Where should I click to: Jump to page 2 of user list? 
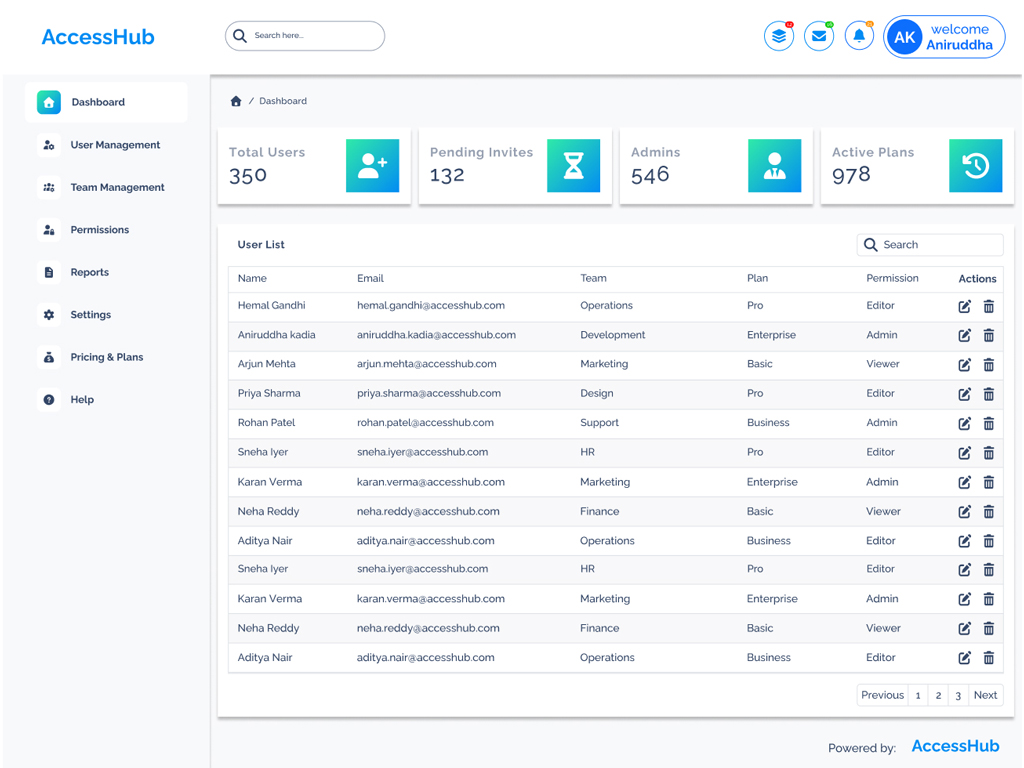(x=938, y=695)
